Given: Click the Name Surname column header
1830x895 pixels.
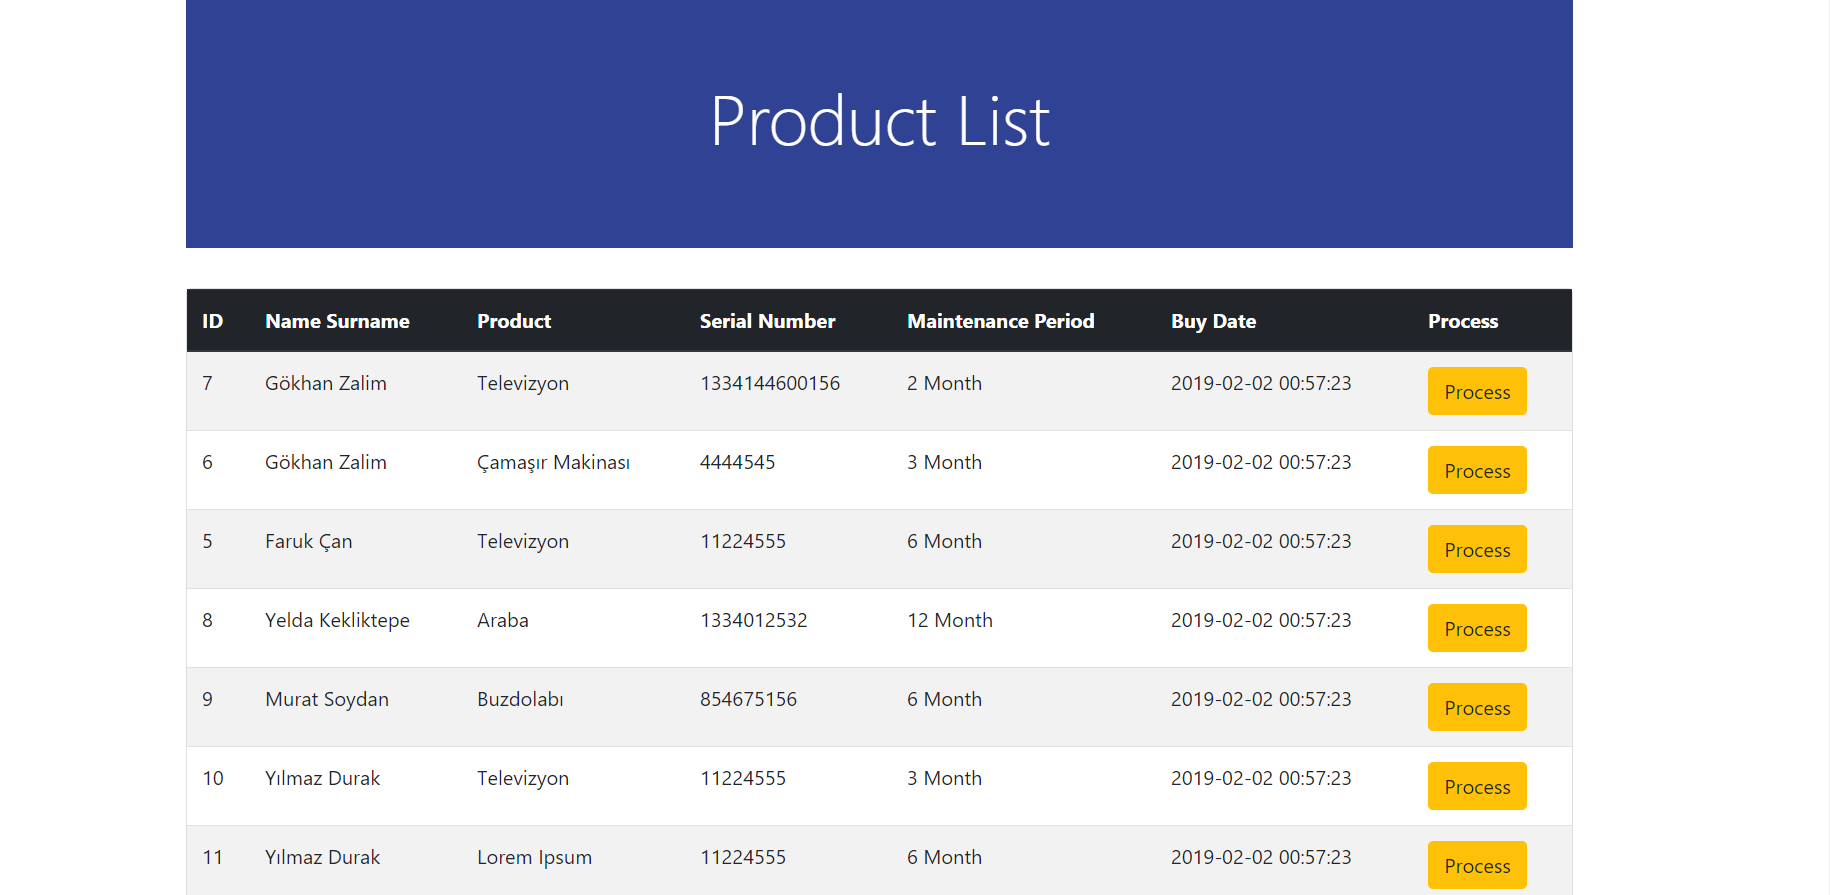Looking at the screenshot, I should click(337, 321).
